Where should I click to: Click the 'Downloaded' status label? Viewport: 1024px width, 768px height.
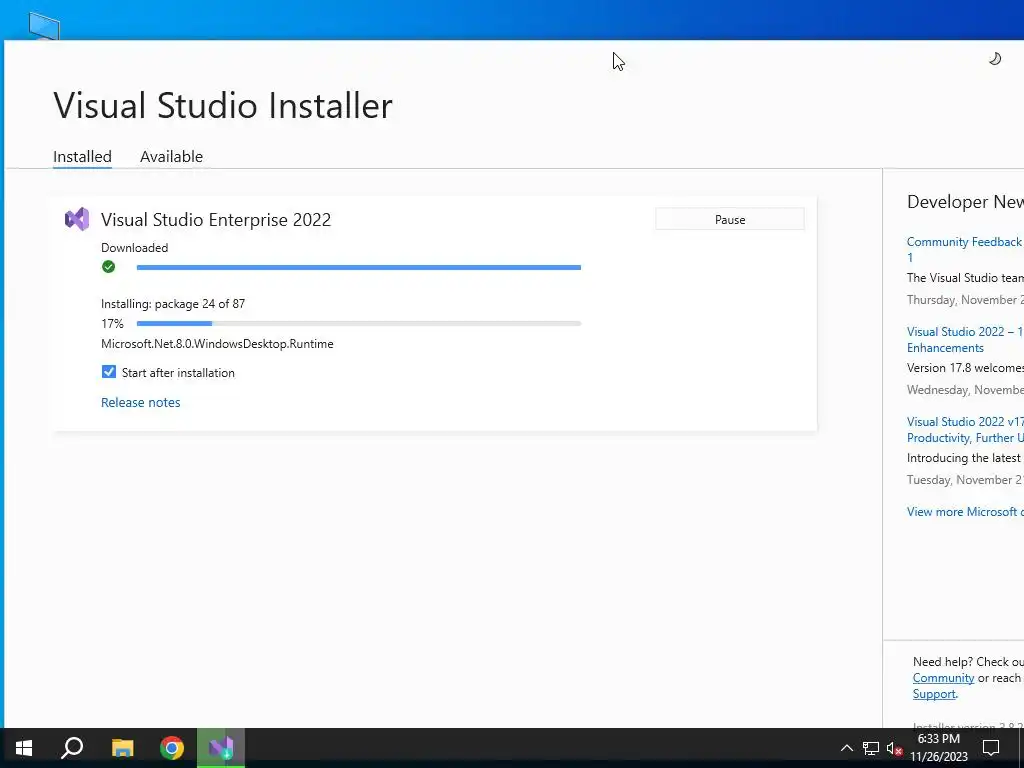point(135,248)
